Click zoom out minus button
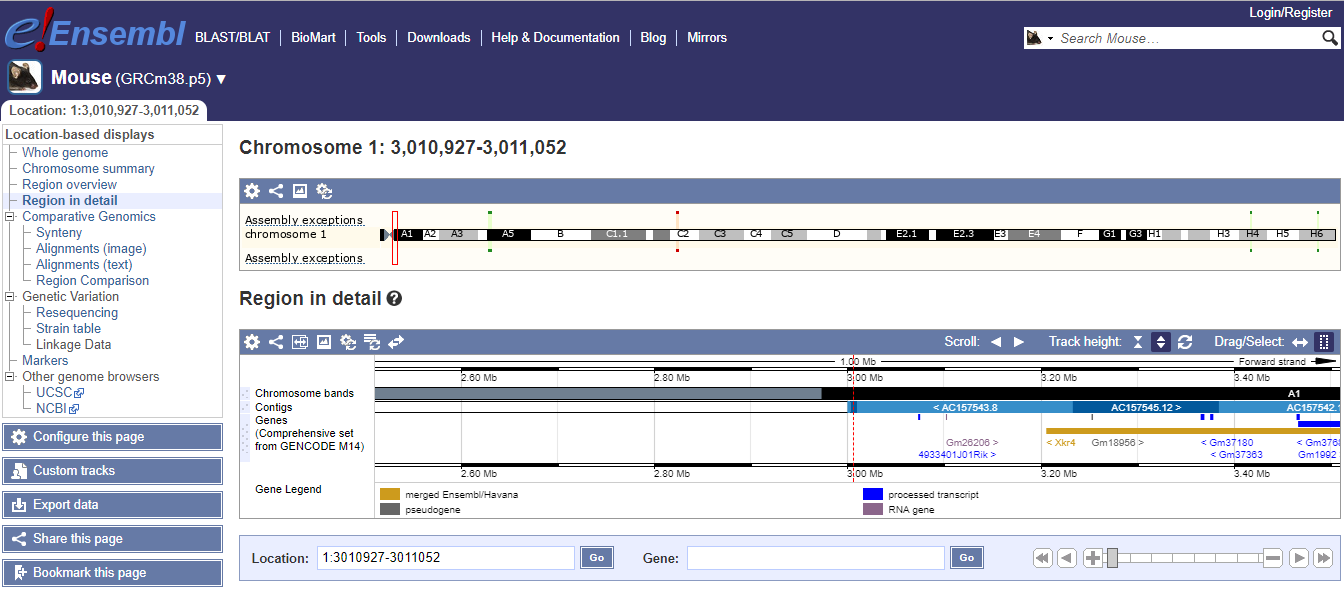The image size is (1344, 594). click(x=1272, y=558)
